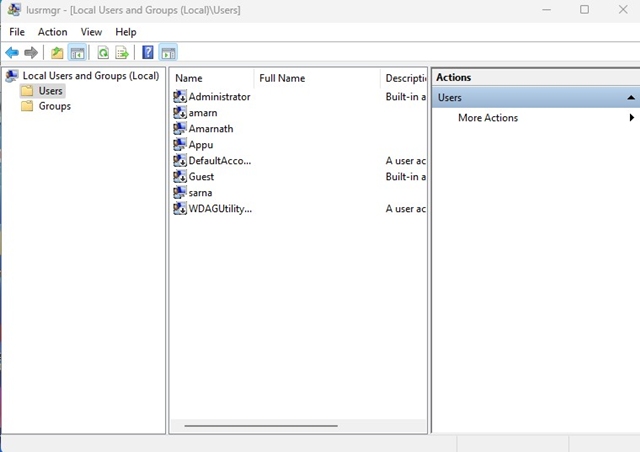Click the Export List toolbar icon
The height and width of the screenshot is (452, 640).
point(122,53)
